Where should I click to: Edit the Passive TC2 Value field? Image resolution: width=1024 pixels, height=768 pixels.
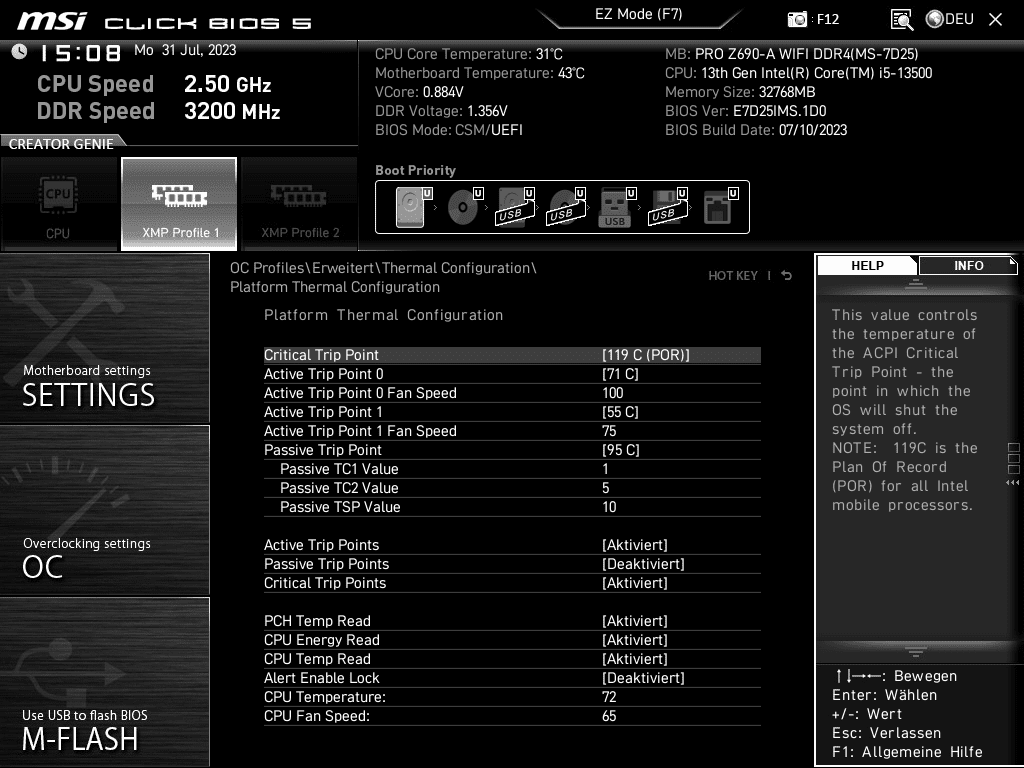[512, 488]
